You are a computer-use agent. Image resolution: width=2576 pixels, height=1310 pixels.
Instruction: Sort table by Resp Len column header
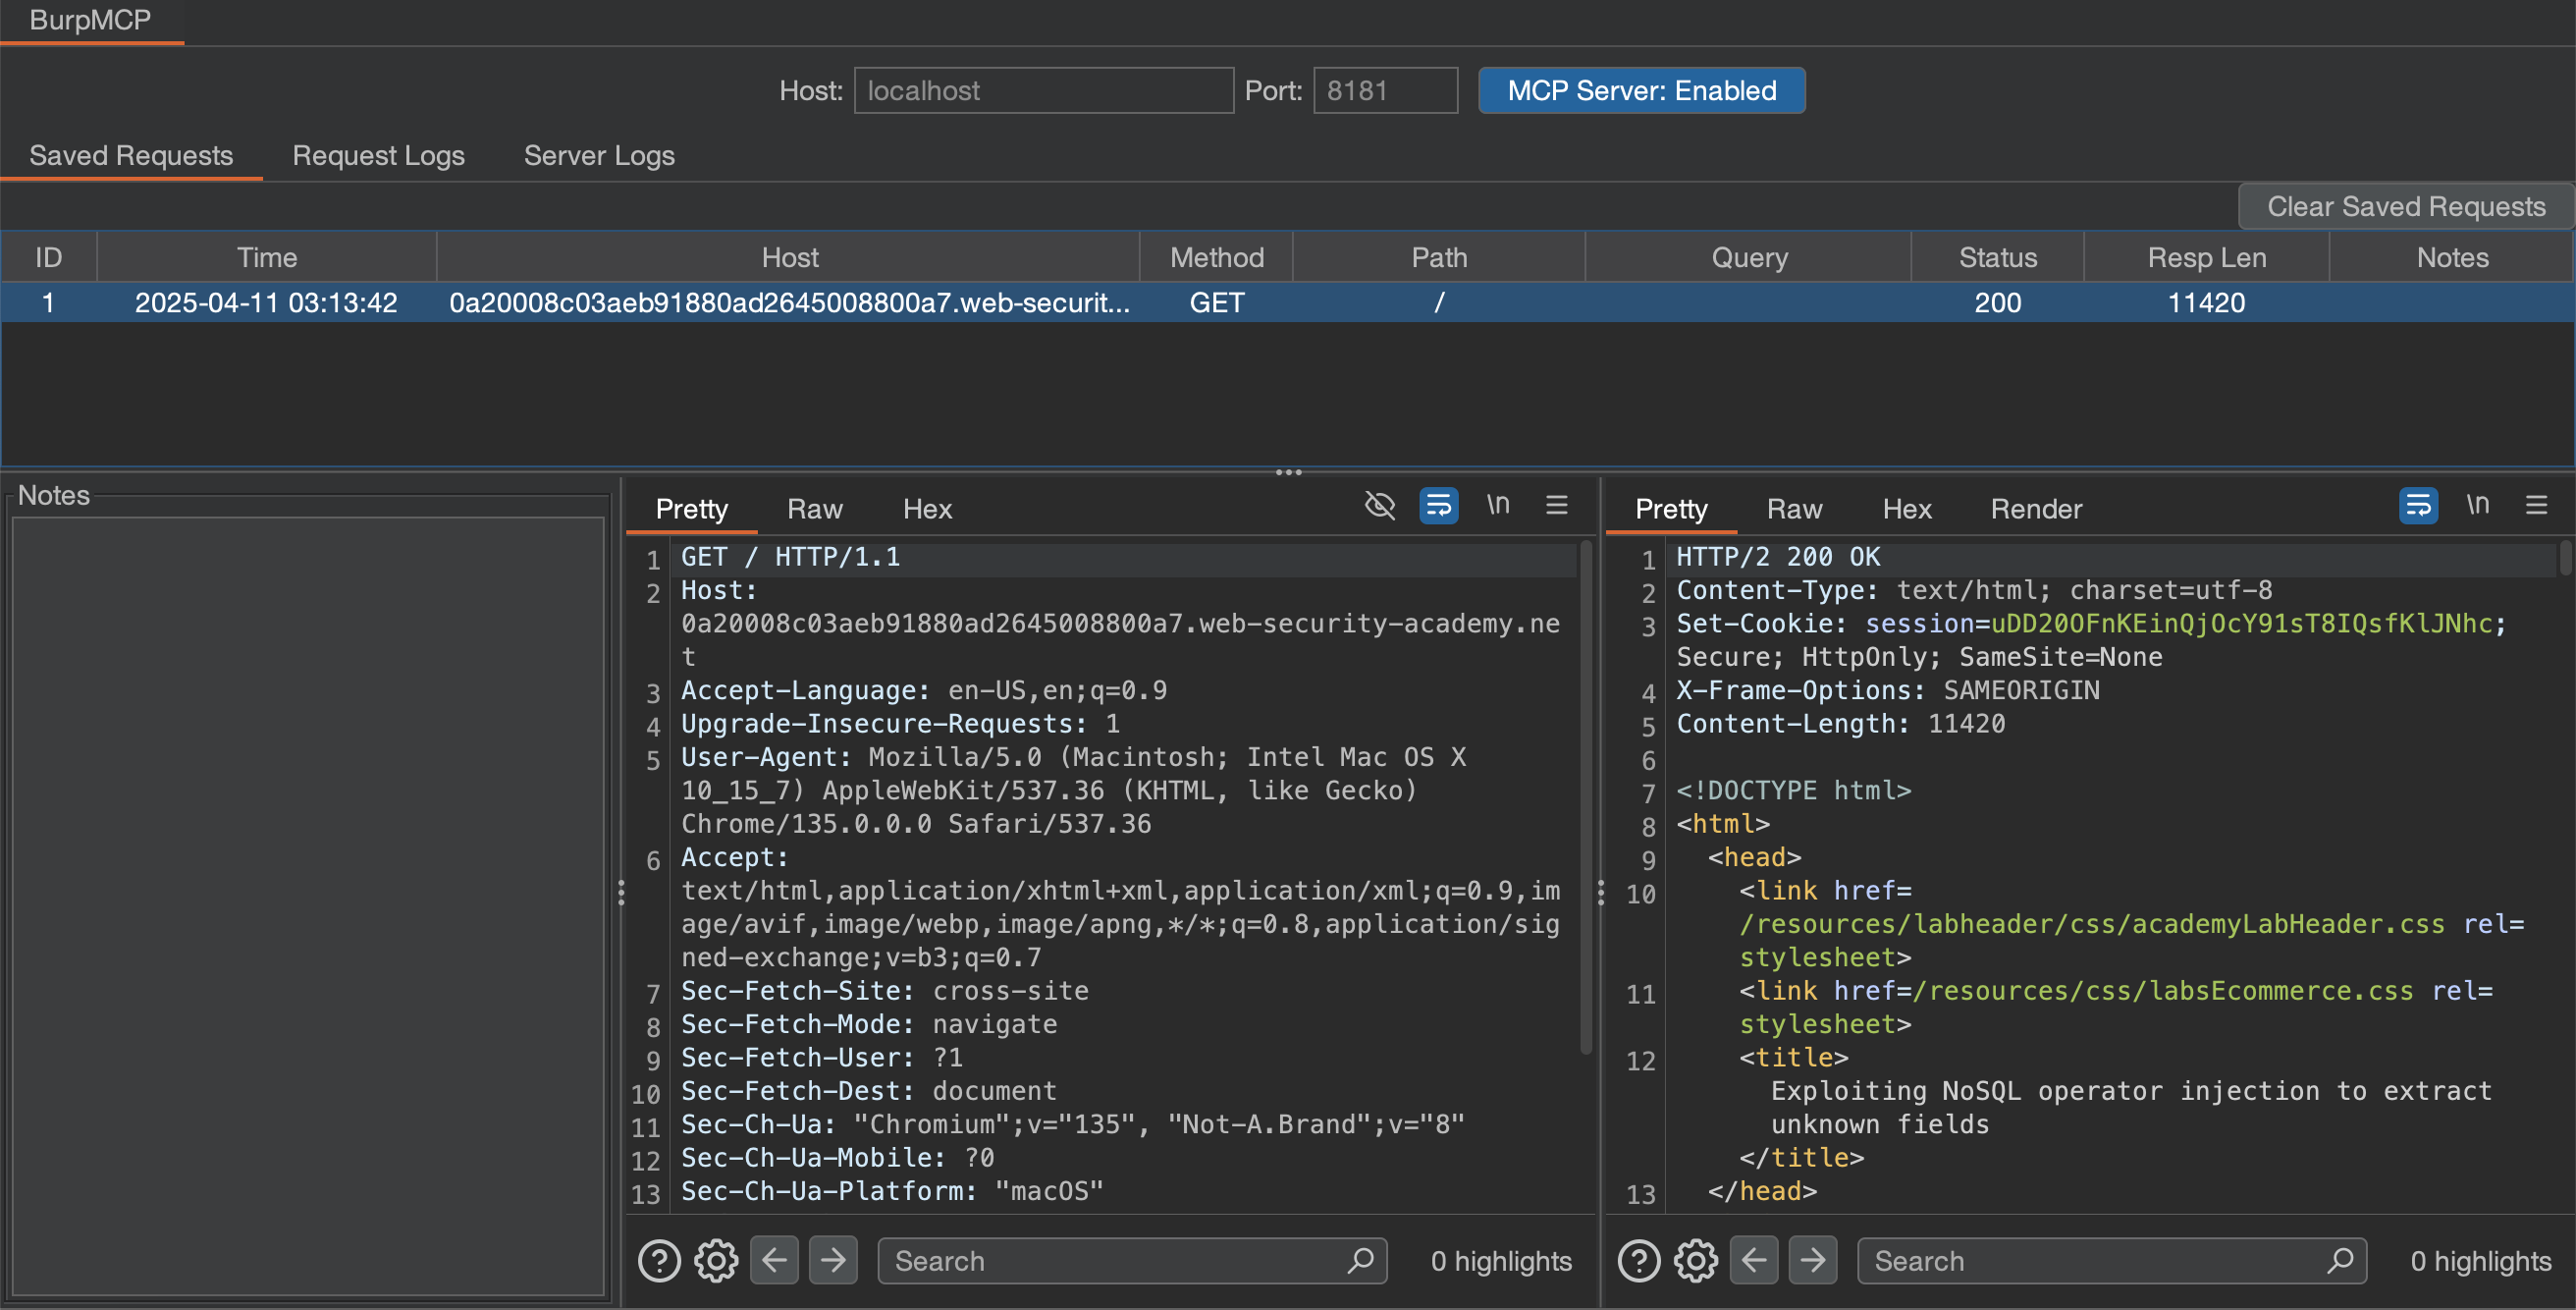pos(2206,258)
